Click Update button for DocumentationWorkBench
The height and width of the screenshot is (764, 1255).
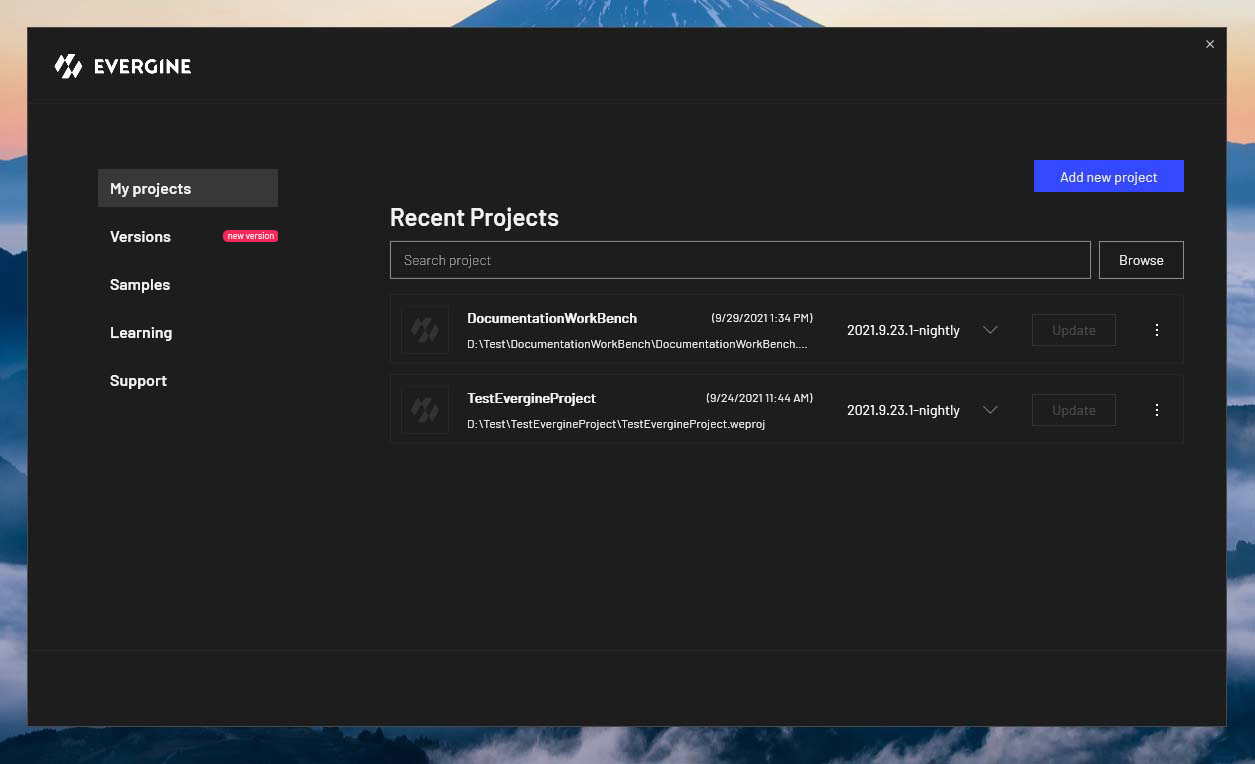click(1073, 330)
